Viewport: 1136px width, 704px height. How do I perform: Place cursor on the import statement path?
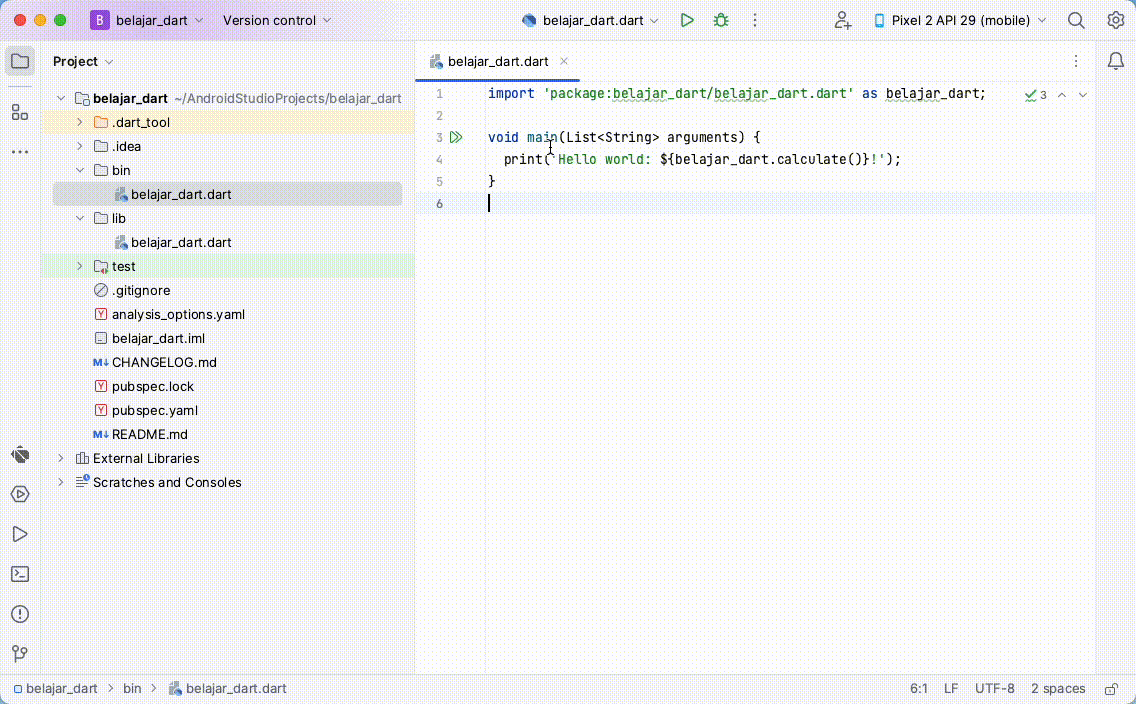click(698, 93)
